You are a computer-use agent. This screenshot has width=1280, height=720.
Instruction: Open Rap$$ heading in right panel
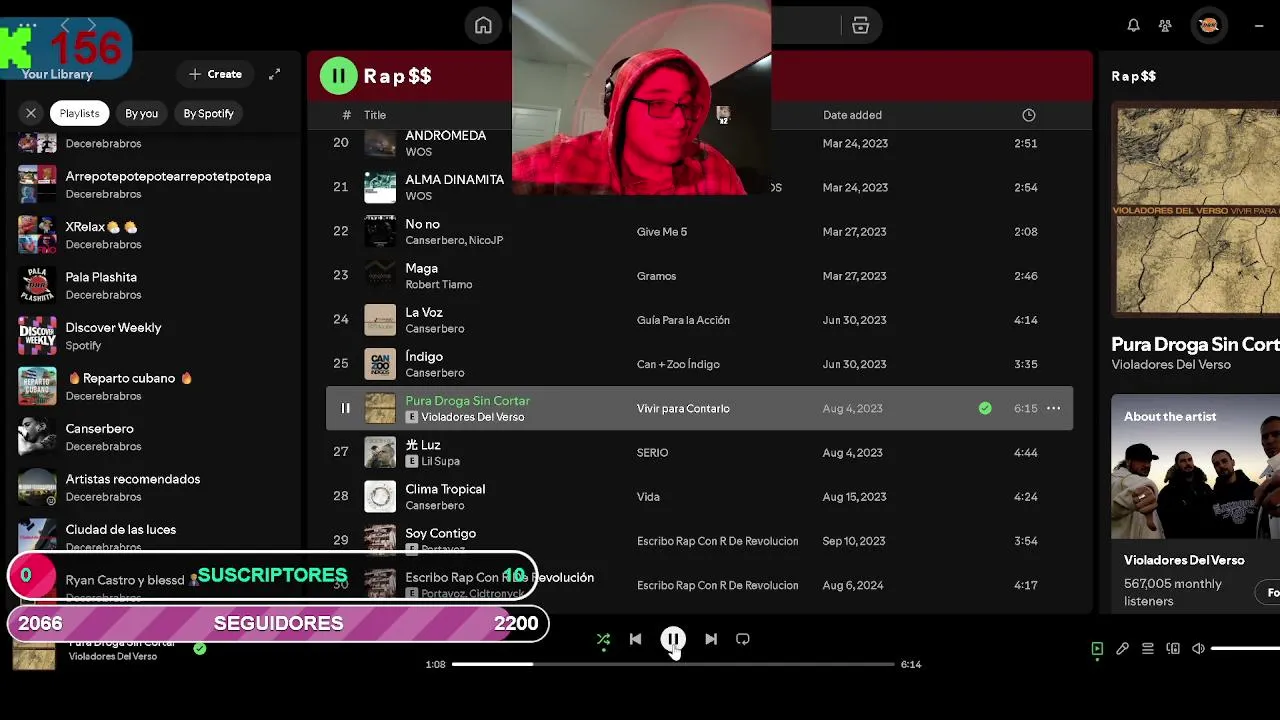1134,76
